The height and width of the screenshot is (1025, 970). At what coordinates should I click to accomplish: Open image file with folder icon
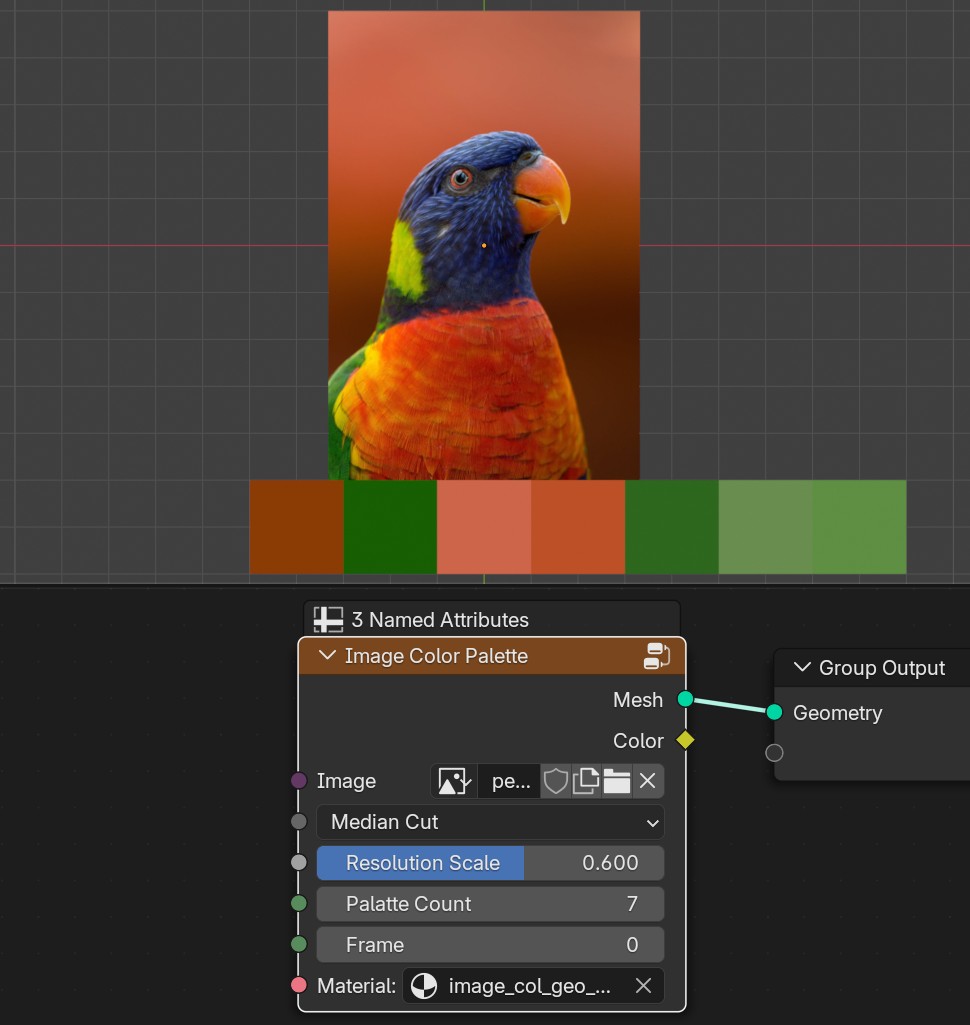(x=616, y=781)
